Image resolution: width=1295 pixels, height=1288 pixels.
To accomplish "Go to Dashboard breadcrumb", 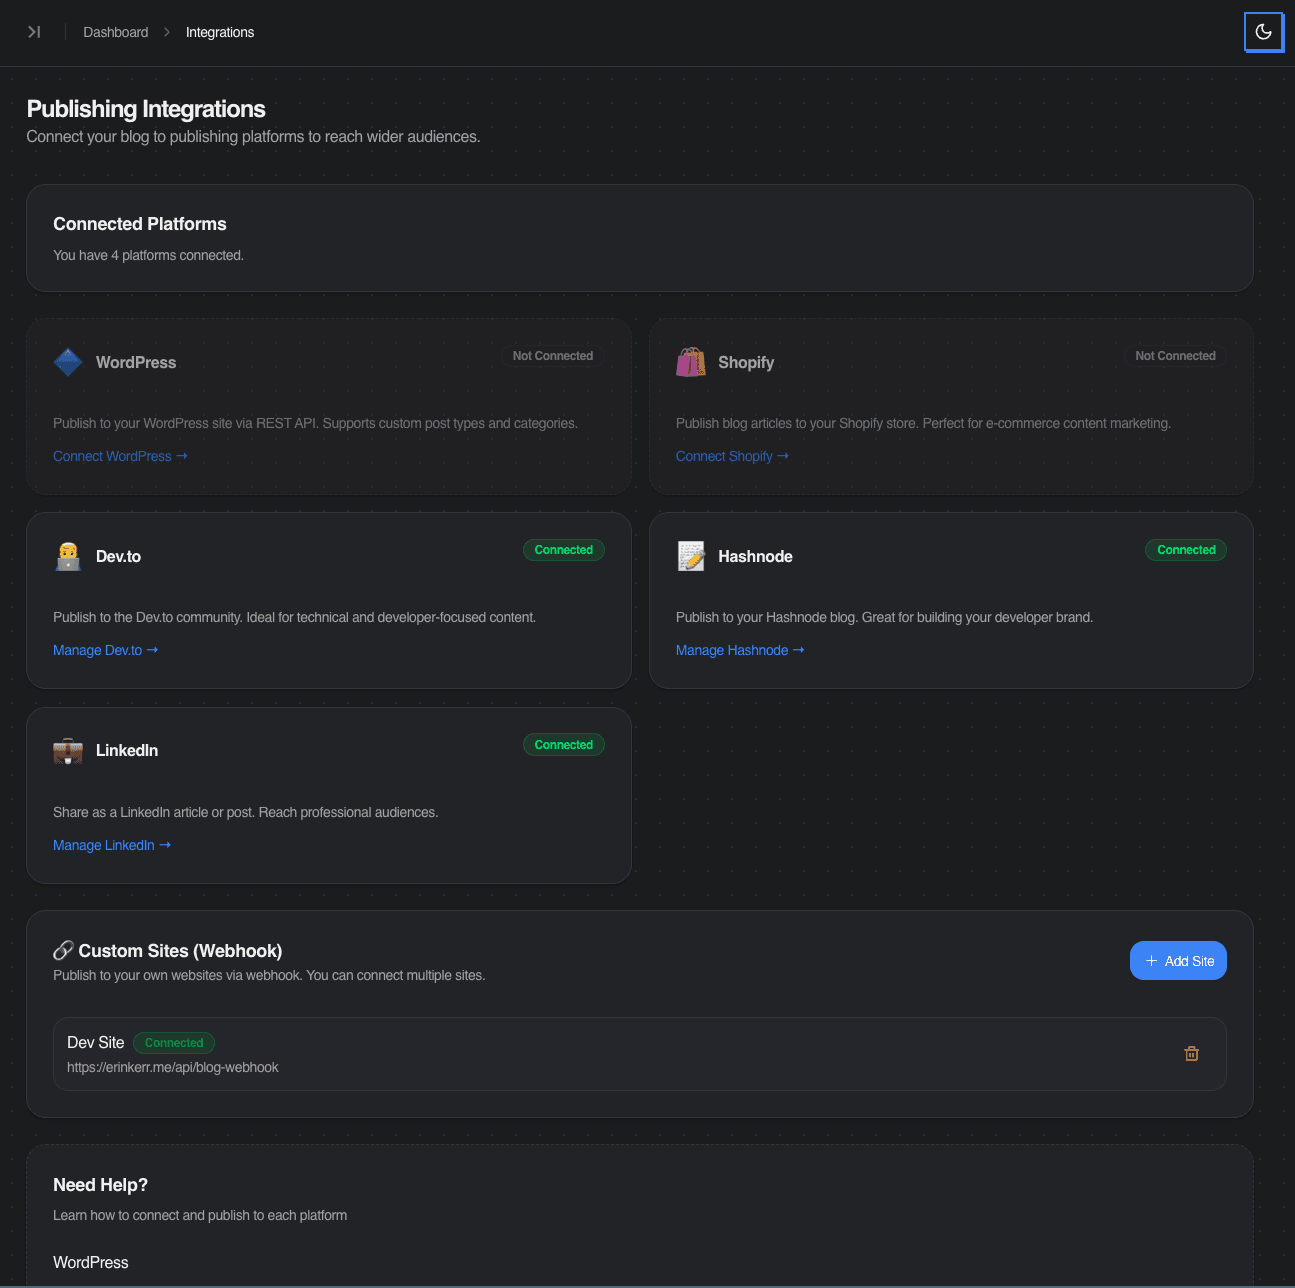I will coord(116,32).
